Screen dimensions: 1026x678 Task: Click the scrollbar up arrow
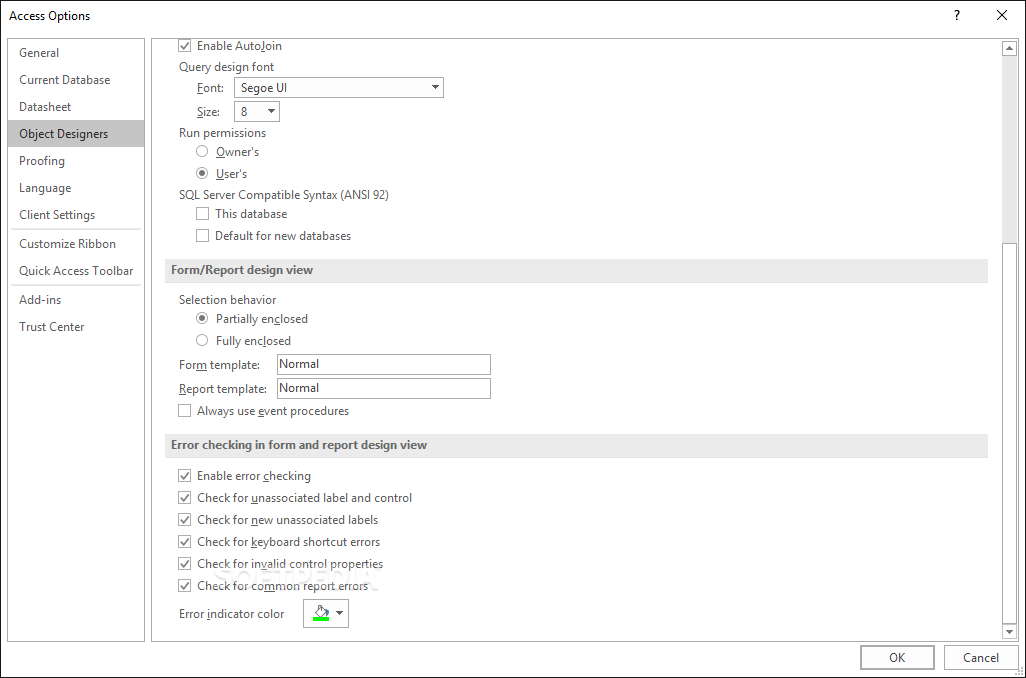(x=1009, y=48)
